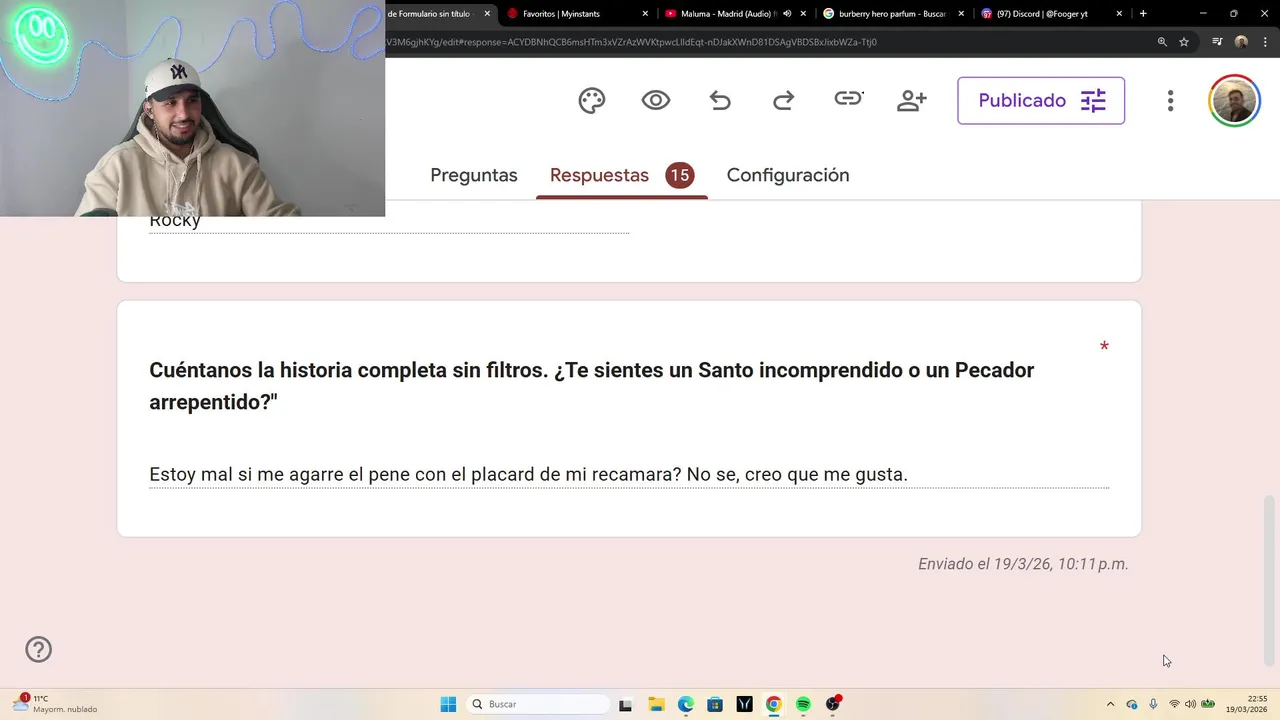1280x720 pixels.
Task: Open the Task View taskbar icon
Action: pos(625,705)
